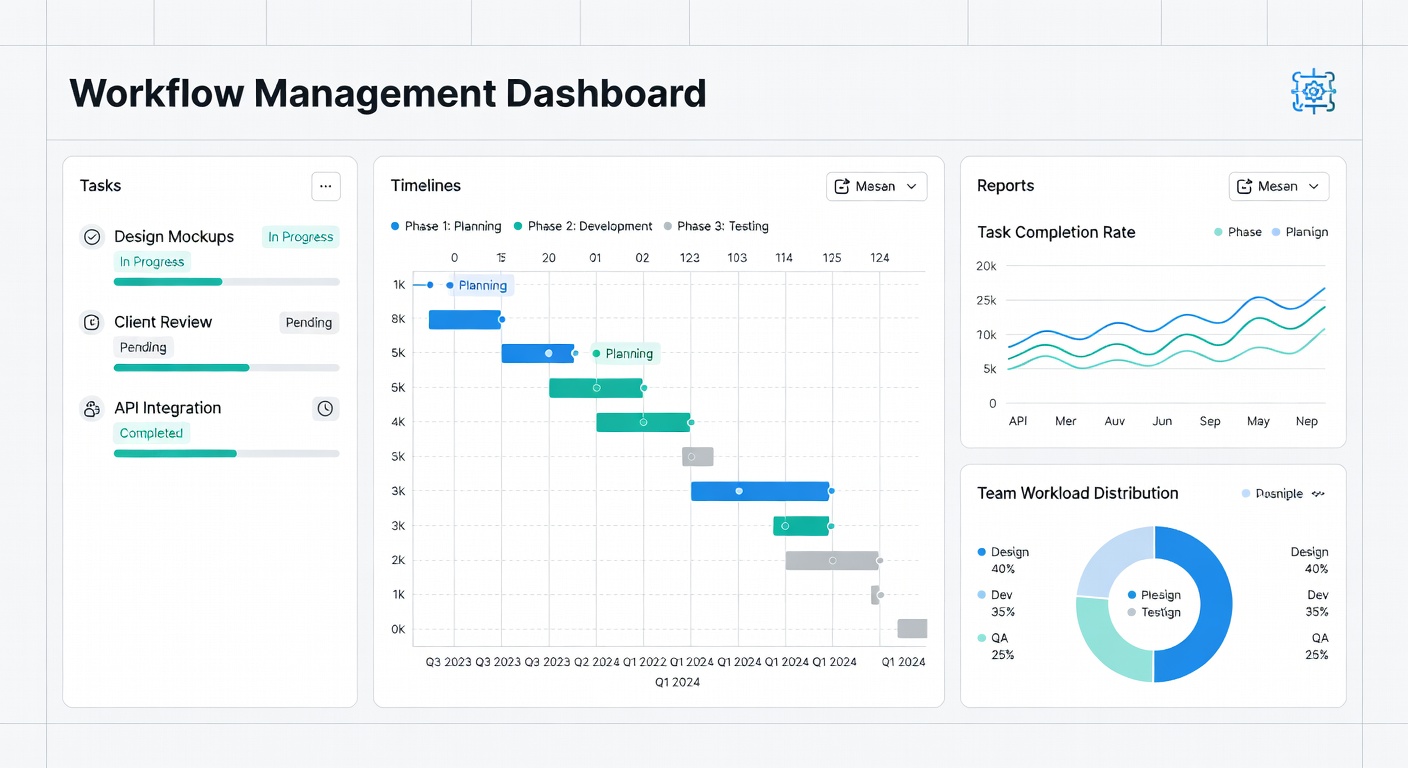Open the settings gear icon in header
The width and height of the screenshot is (1408, 768).
(x=1313, y=92)
